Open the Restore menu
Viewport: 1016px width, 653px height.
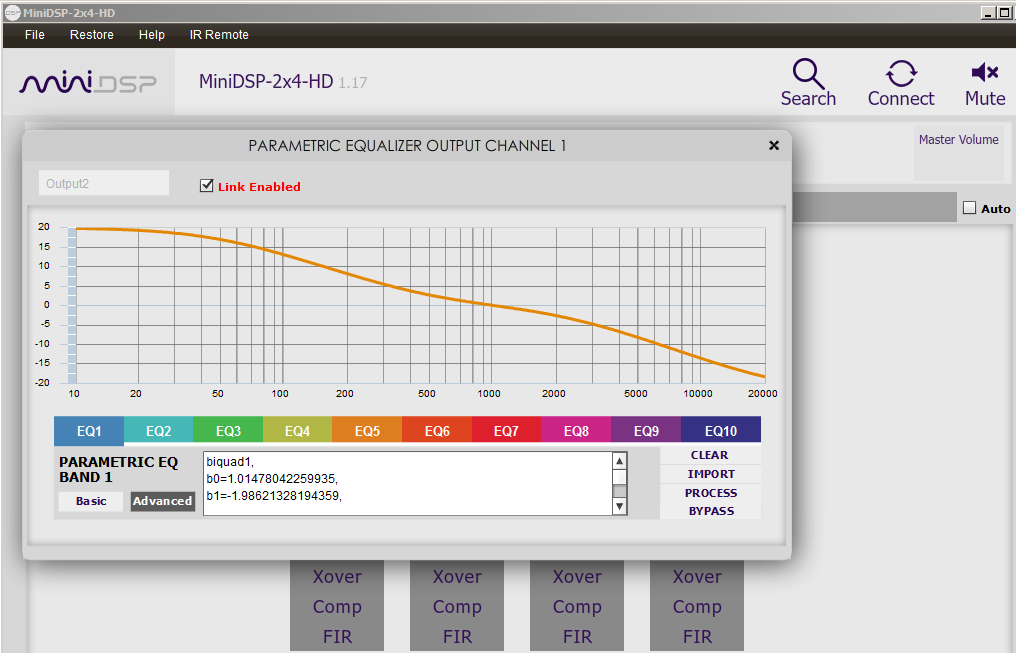point(91,35)
